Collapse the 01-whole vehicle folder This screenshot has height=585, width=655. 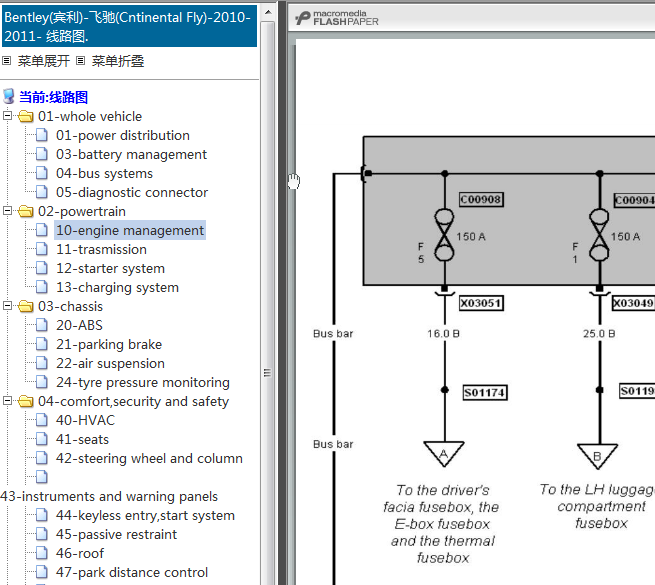click(8, 116)
